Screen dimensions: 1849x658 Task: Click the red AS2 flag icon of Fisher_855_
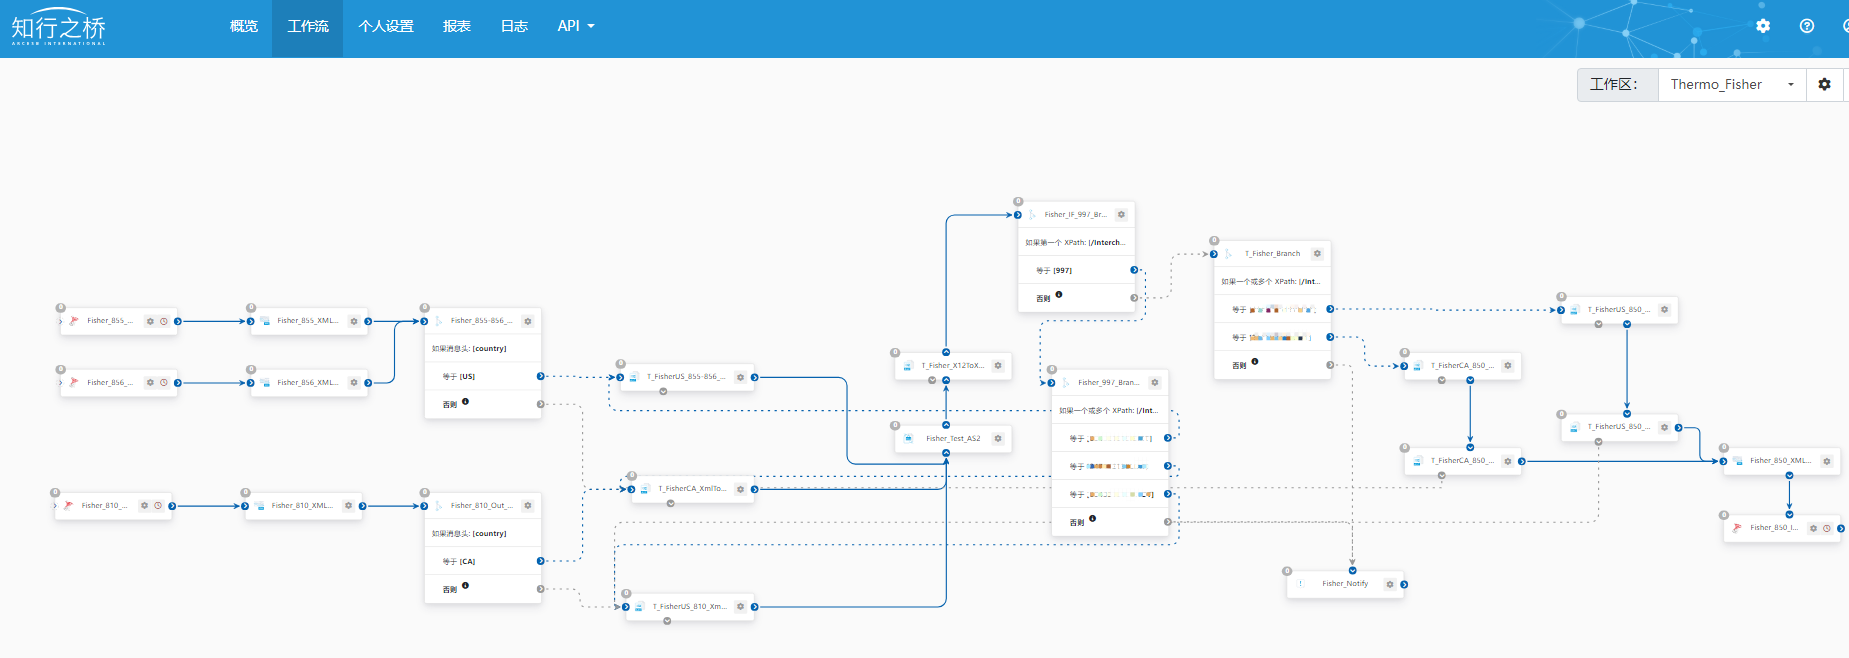point(73,321)
